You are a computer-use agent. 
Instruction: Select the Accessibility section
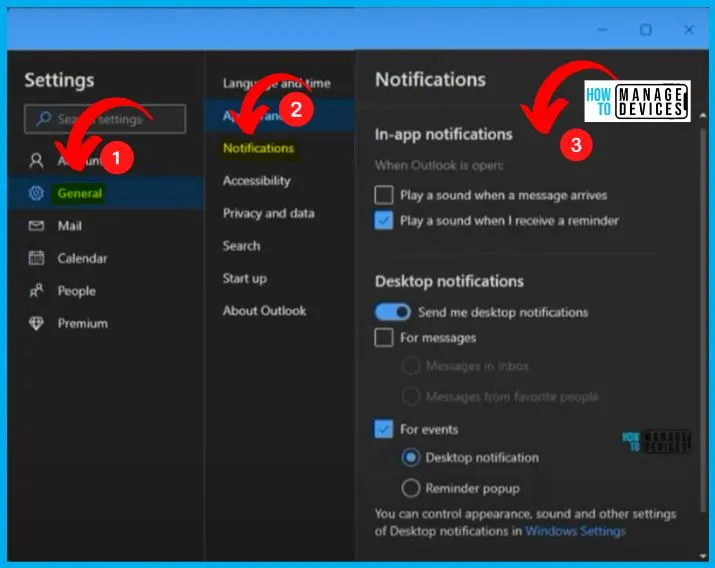coord(256,181)
